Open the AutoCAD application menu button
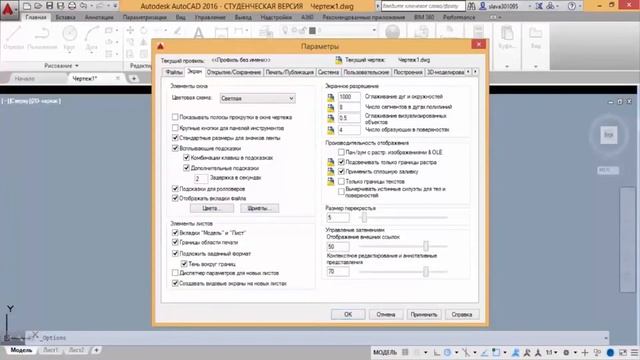This screenshot has width=640, height=360. pyautogui.click(x=9, y=9)
